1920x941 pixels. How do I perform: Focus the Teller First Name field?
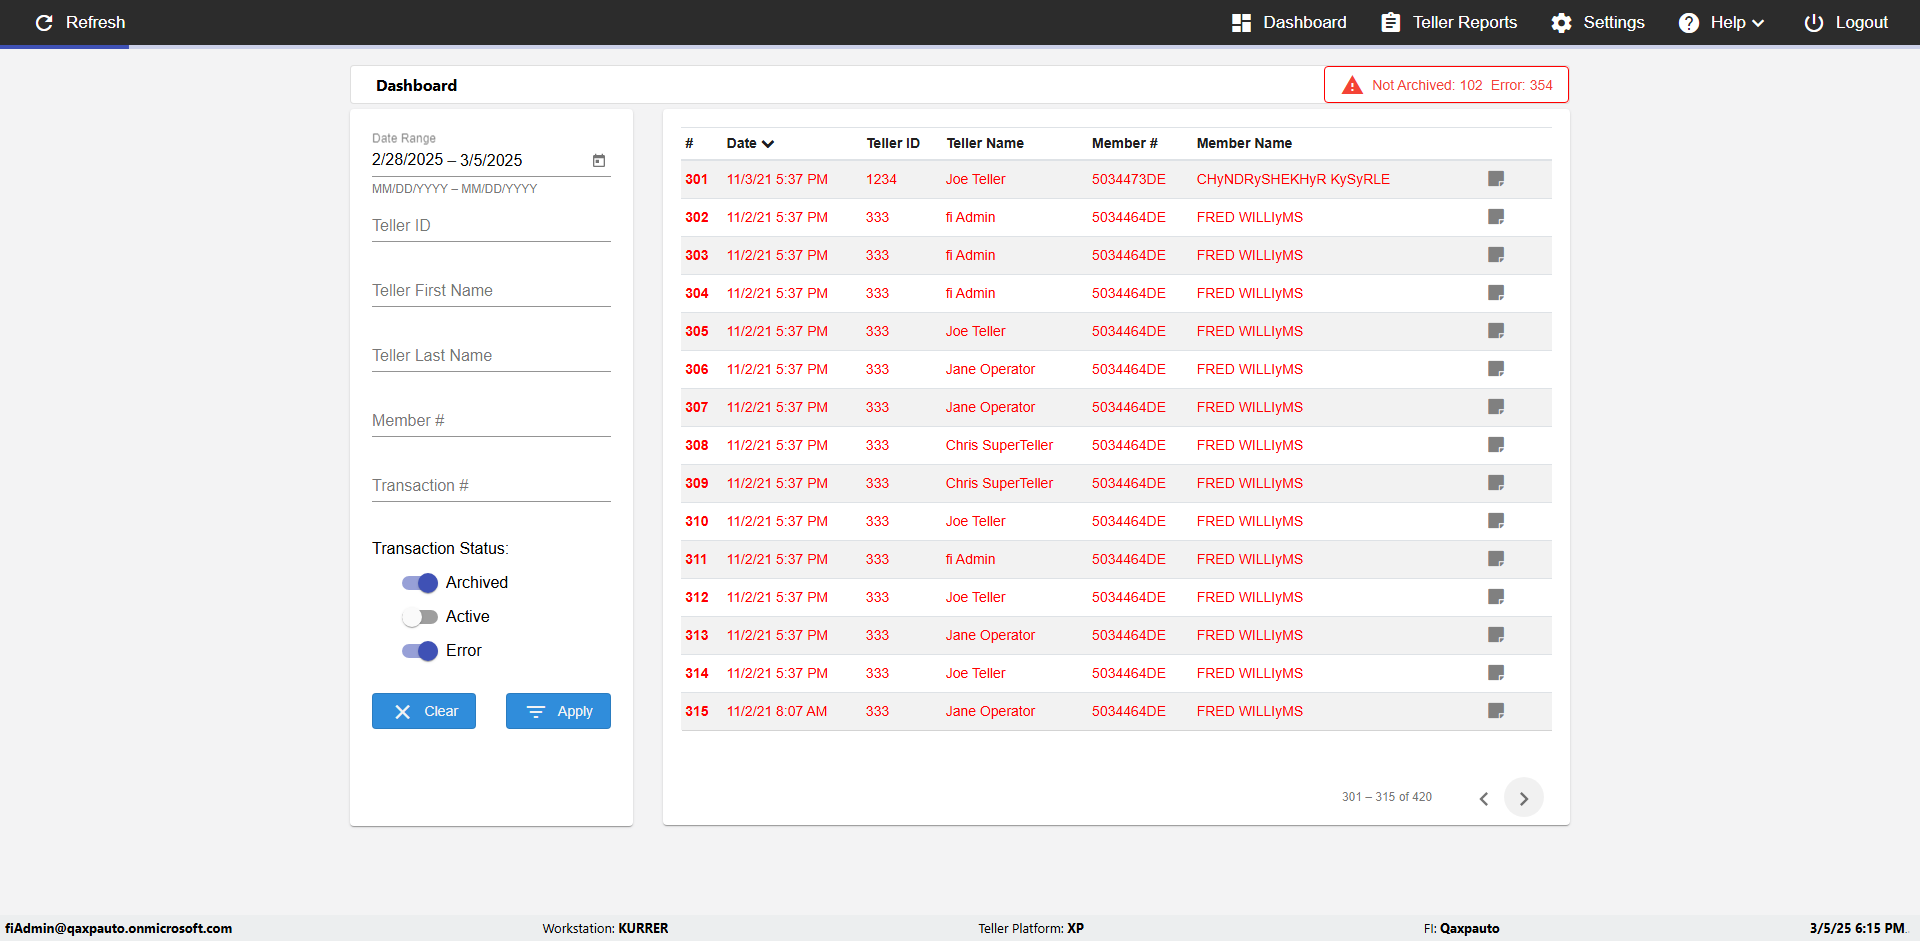(x=491, y=291)
